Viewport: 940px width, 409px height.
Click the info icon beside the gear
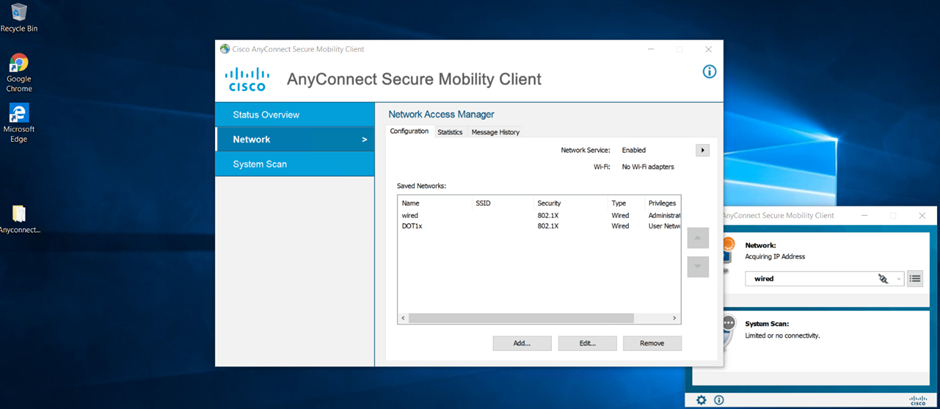718,400
